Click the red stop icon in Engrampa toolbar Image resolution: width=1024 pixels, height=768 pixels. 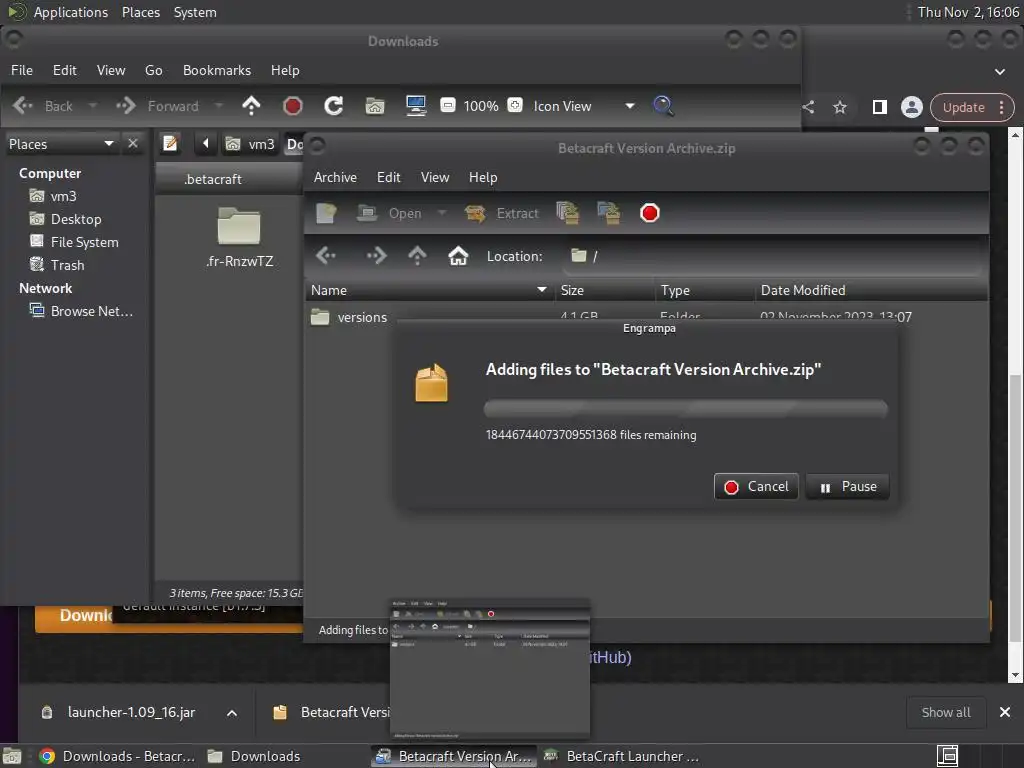coord(650,213)
